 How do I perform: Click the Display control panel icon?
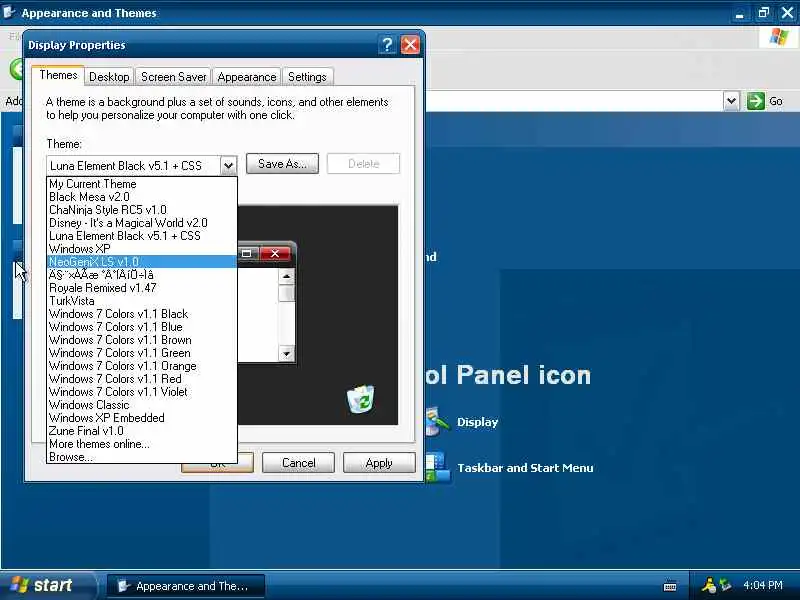(x=437, y=421)
